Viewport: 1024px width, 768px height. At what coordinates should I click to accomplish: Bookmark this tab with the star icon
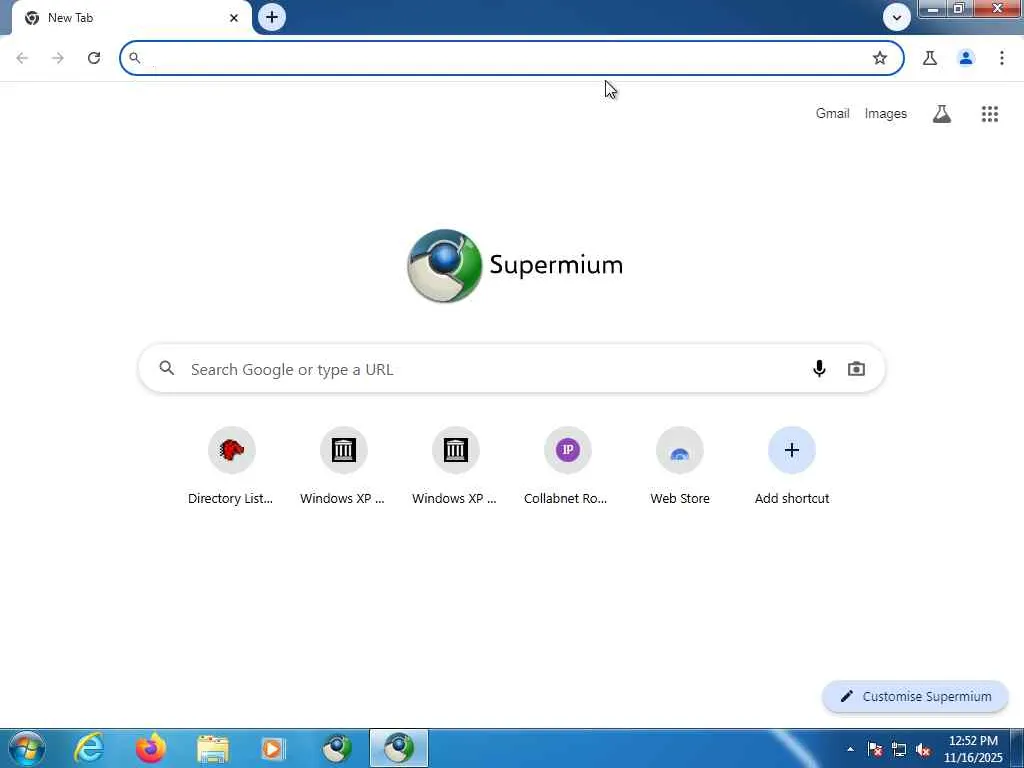pyautogui.click(x=880, y=58)
